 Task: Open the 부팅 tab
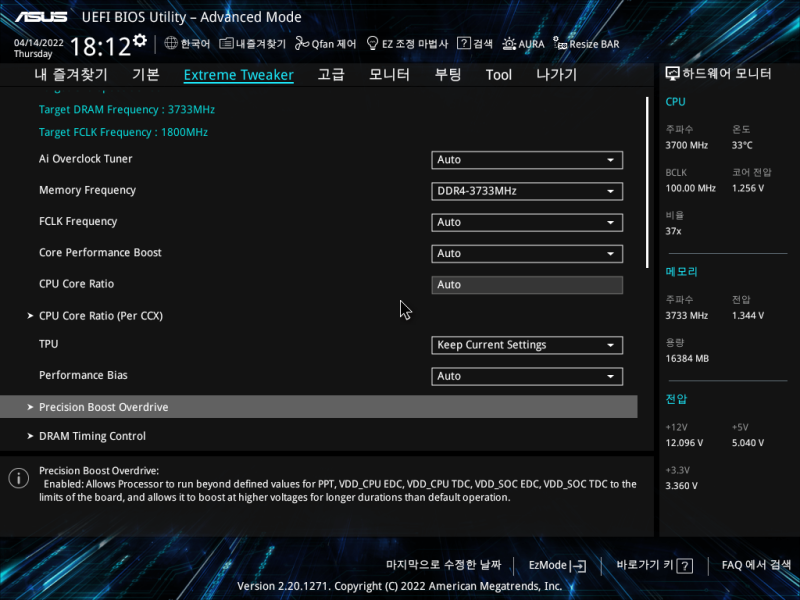pyautogui.click(x=448, y=74)
